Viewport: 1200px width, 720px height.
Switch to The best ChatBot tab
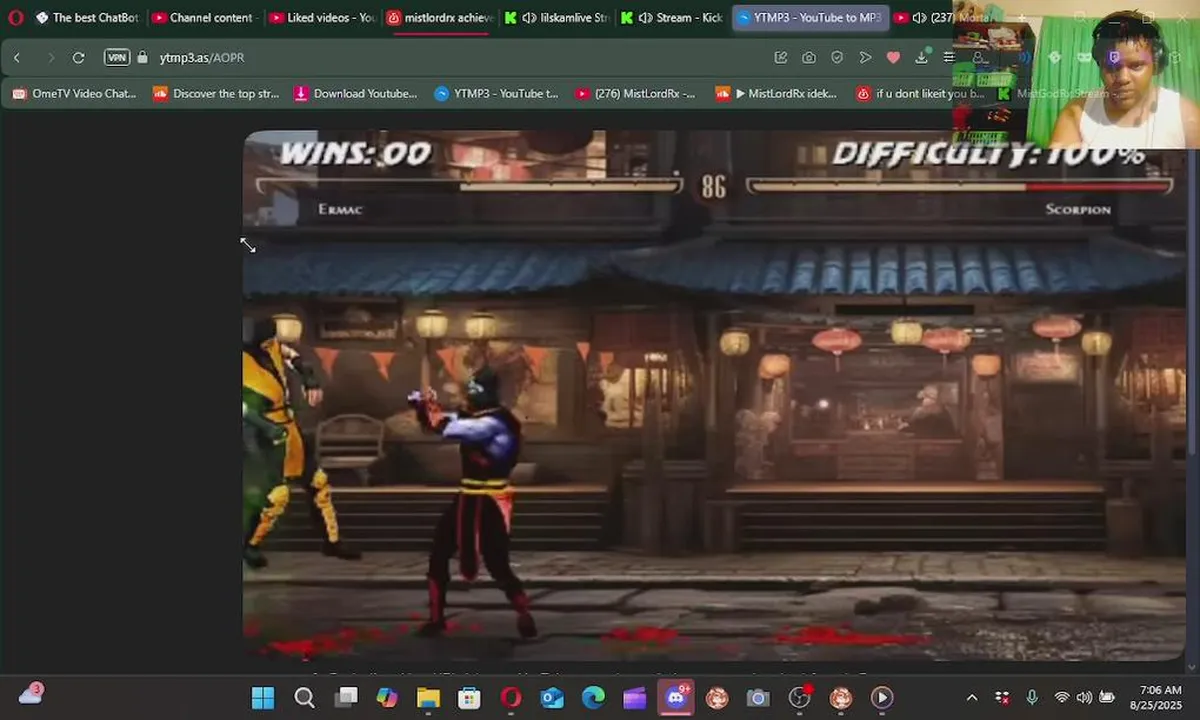pyautogui.click(x=88, y=18)
